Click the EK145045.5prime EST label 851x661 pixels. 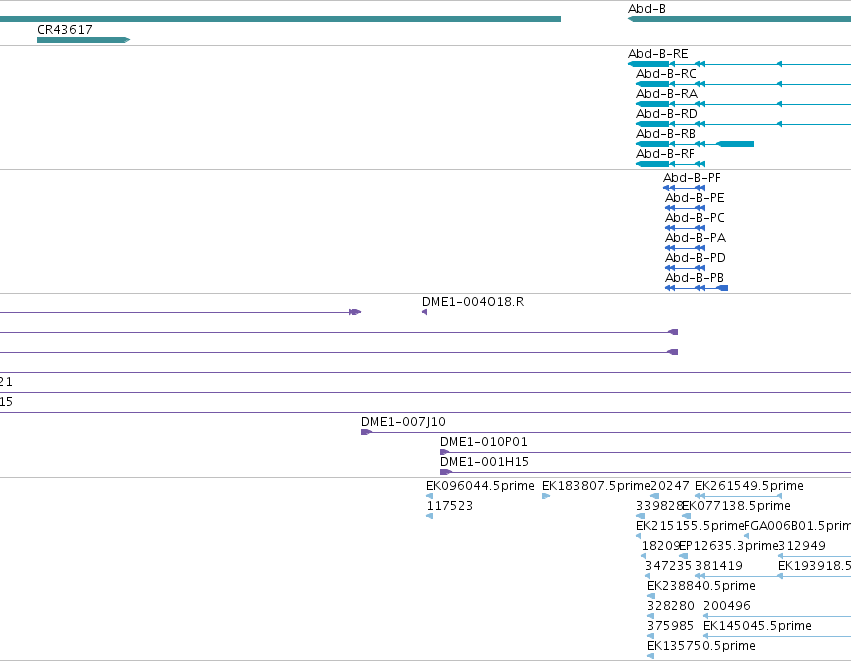point(757,626)
